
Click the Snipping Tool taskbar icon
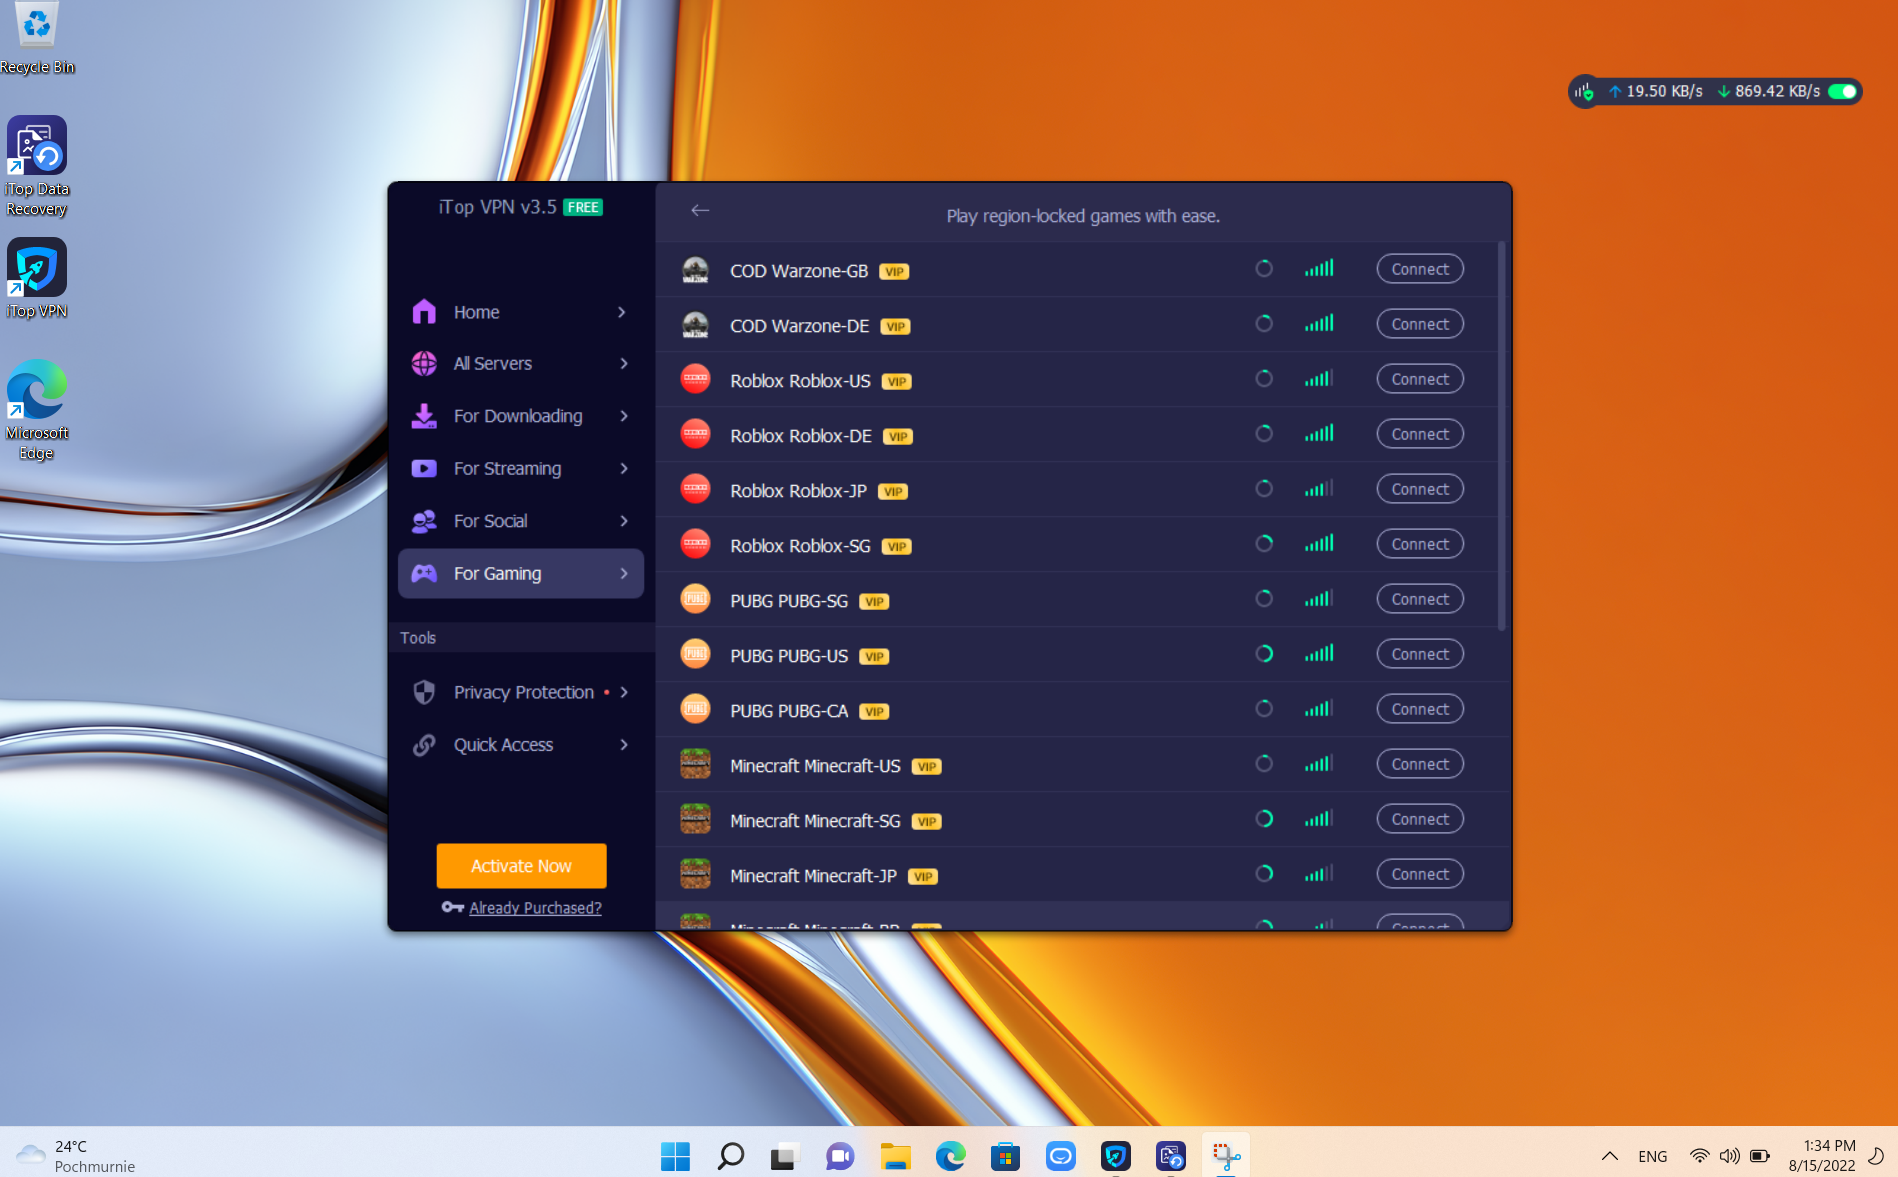coord(1226,1156)
